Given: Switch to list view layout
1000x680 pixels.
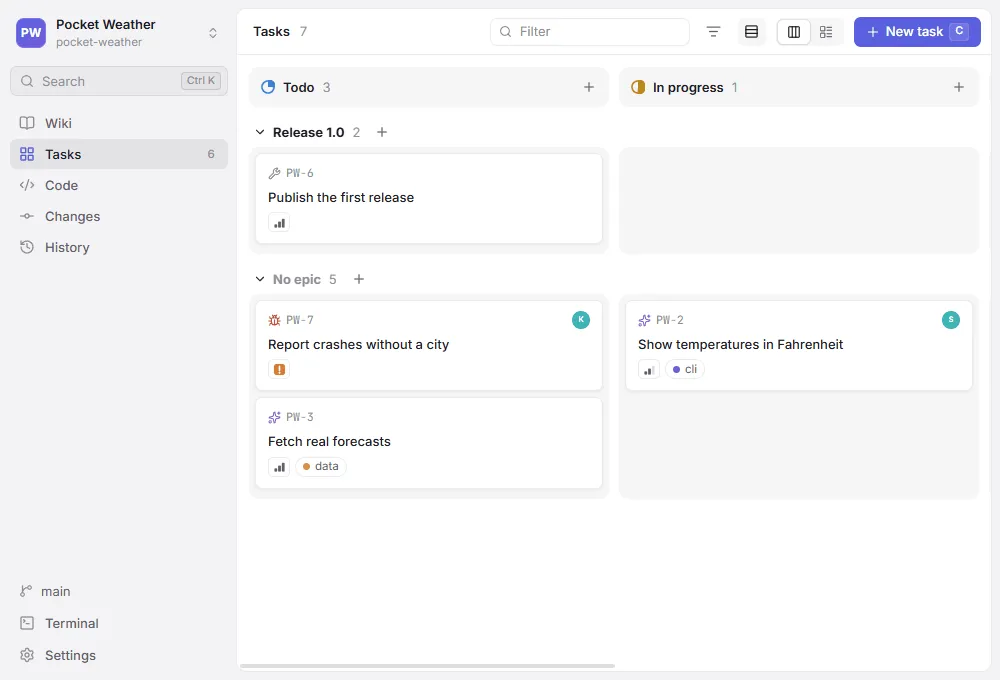Looking at the screenshot, I should tap(751, 32).
